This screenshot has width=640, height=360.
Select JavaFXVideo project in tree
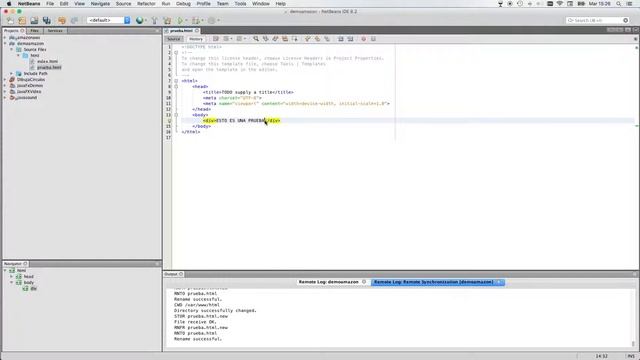point(29,92)
